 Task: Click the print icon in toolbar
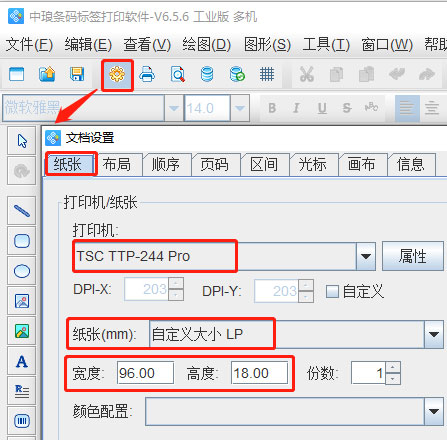pos(147,74)
